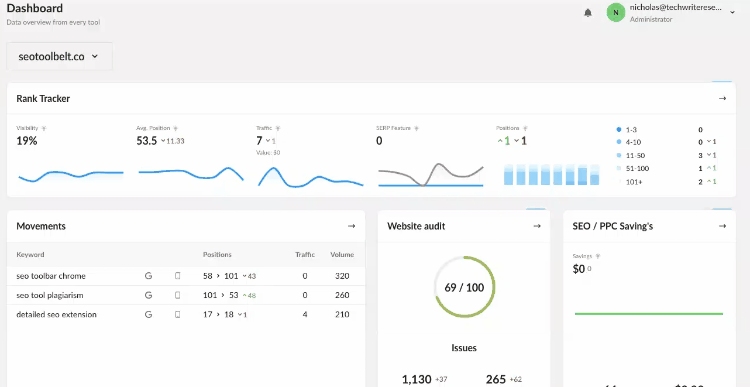Click the Positions bar chart
Image resolution: width=750 pixels, height=387 pixels.
pyautogui.click(x=551, y=174)
